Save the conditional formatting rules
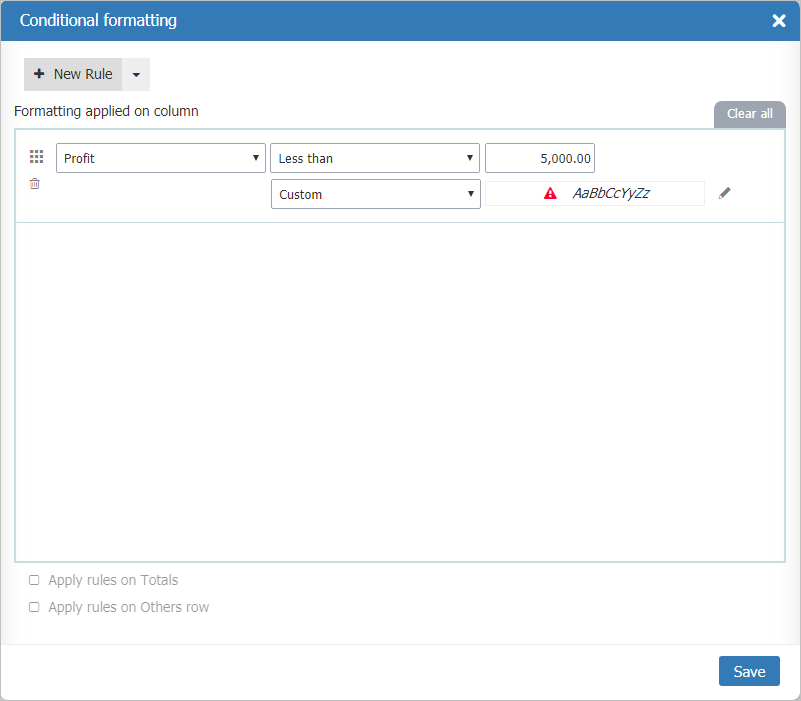This screenshot has width=801, height=701. click(x=748, y=670)
